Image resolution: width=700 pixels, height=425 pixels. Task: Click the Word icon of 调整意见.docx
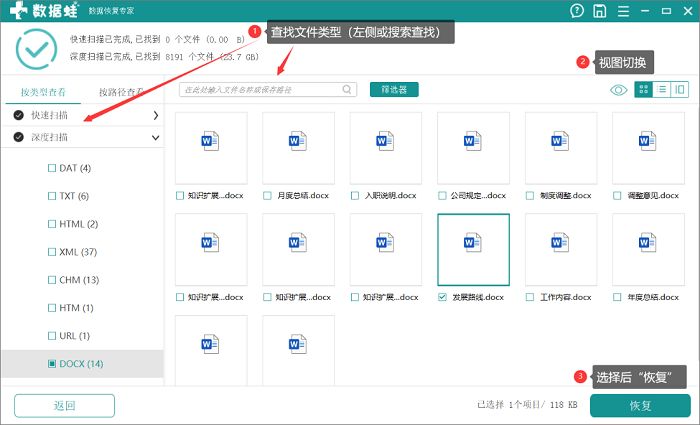pyautogui.click(x=647, y=141)
